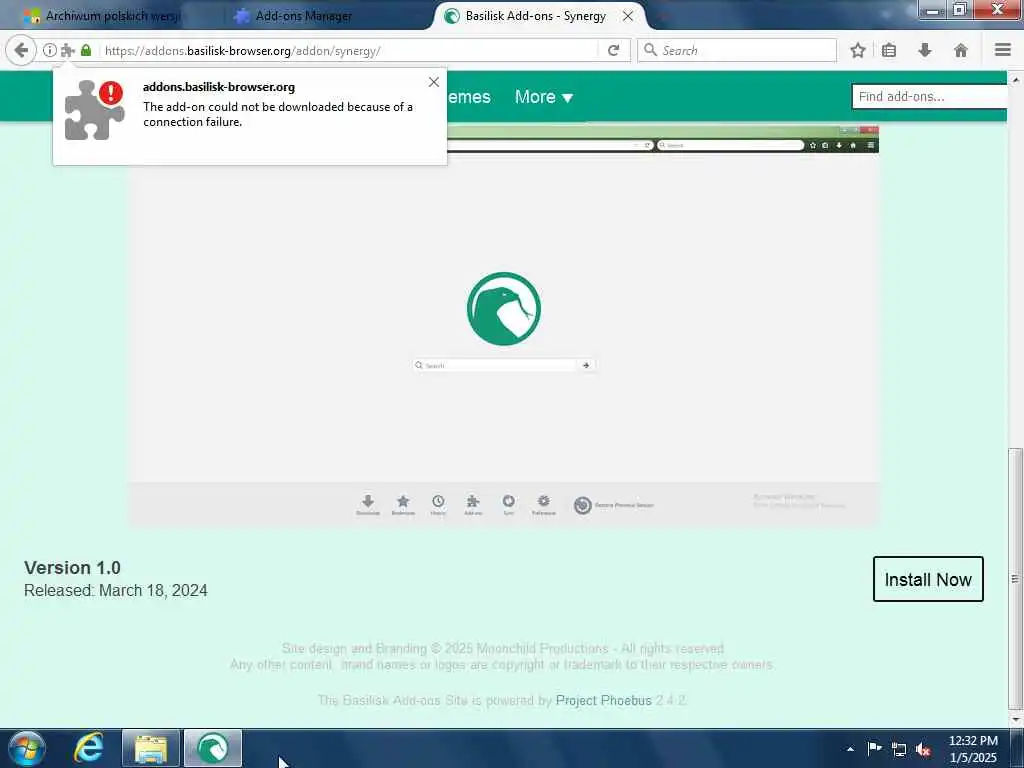Show bookmarks list icon in toolbar
This screenshot has width=1024, height=768.
click(x=889, y=50)
